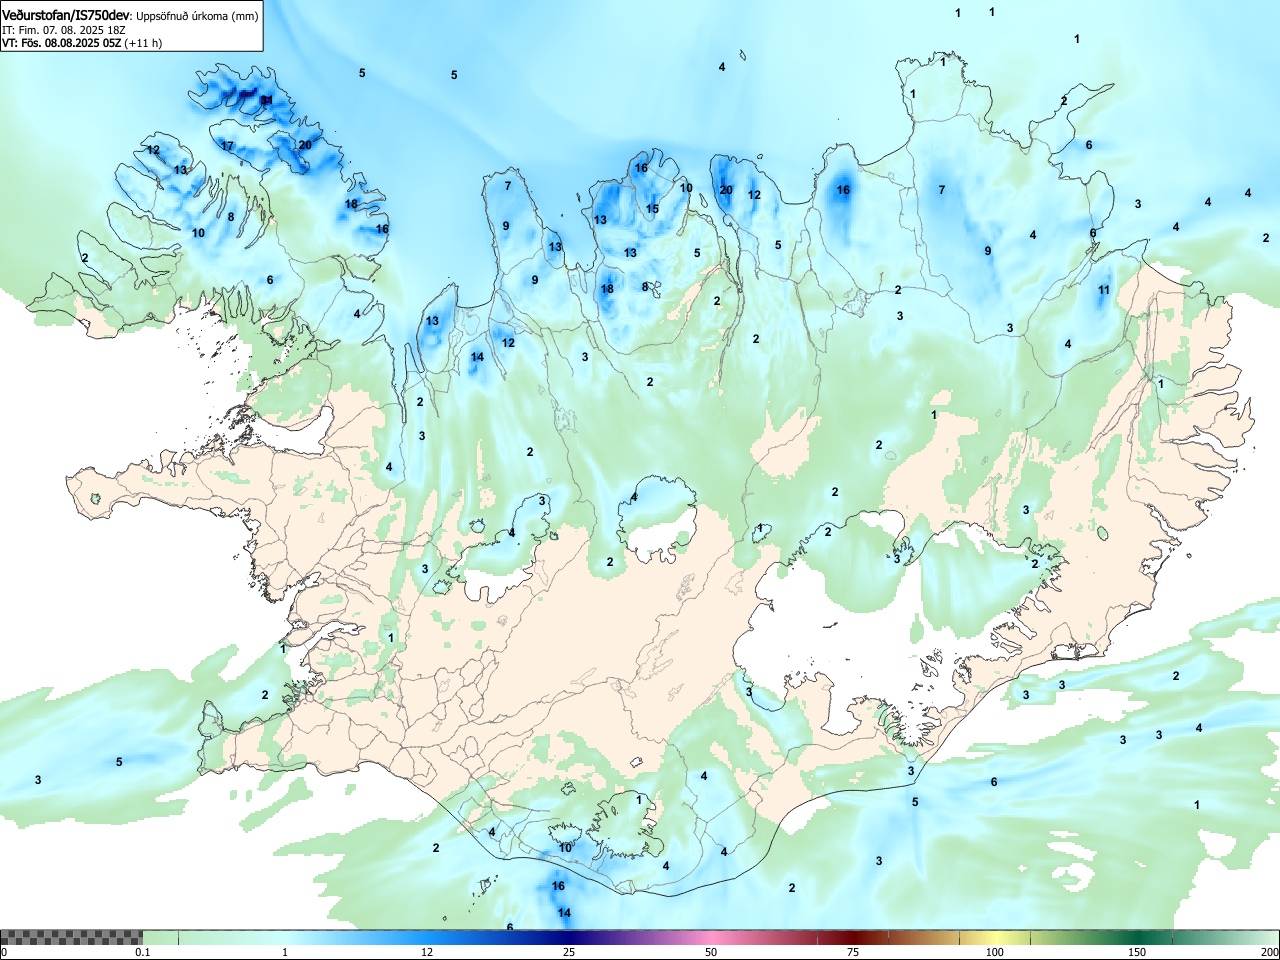Click the 150 label on the color scale
Image resolution: width=1280 pixels, height=960 pixels.
(1137, 952)
